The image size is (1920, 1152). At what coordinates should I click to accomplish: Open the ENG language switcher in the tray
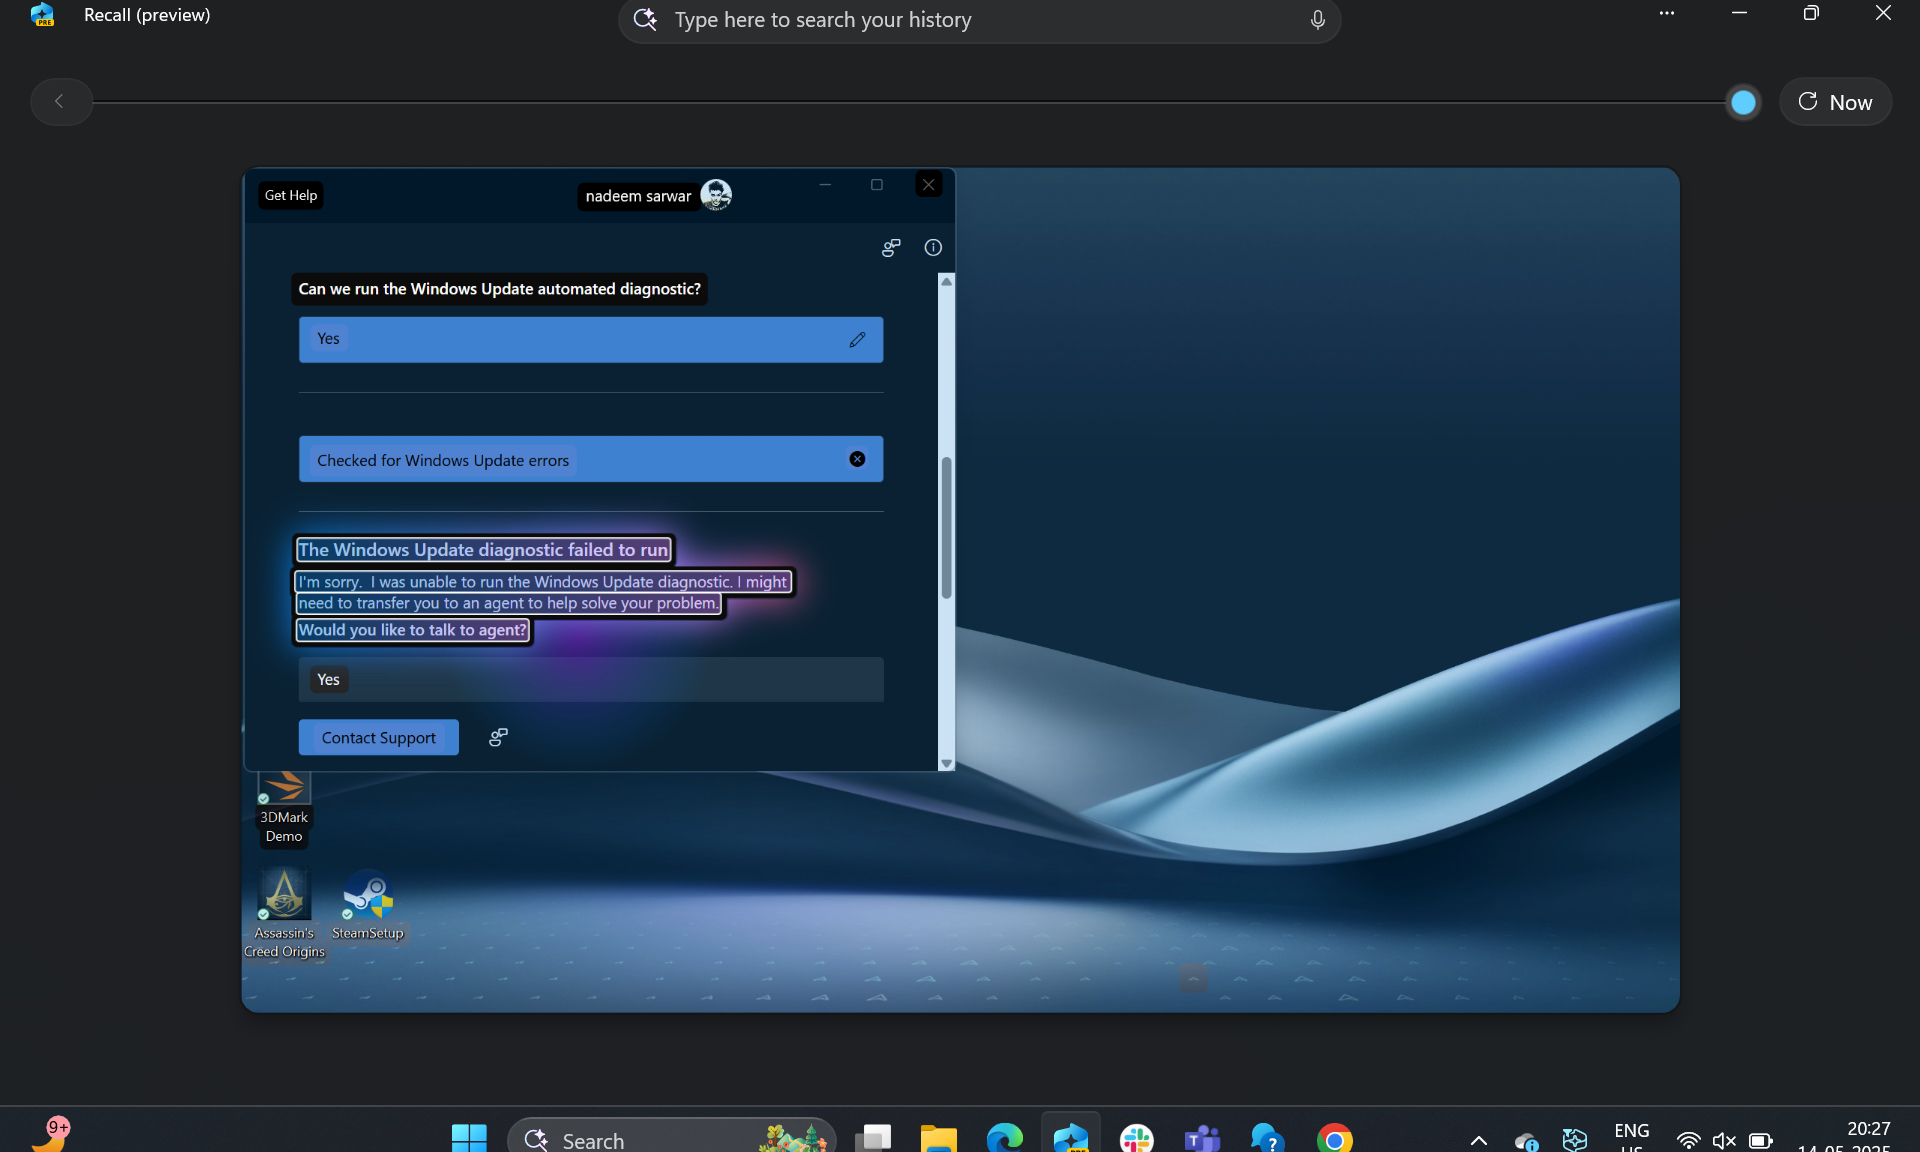pos(1630,1138)
